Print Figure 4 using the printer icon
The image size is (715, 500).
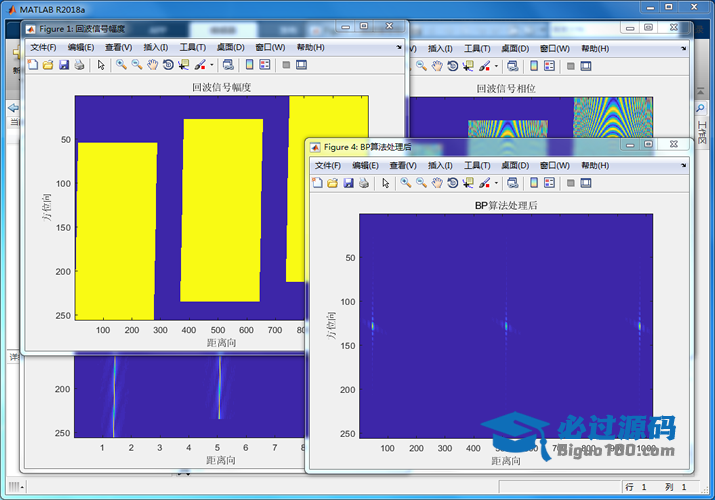click(364, 183)
